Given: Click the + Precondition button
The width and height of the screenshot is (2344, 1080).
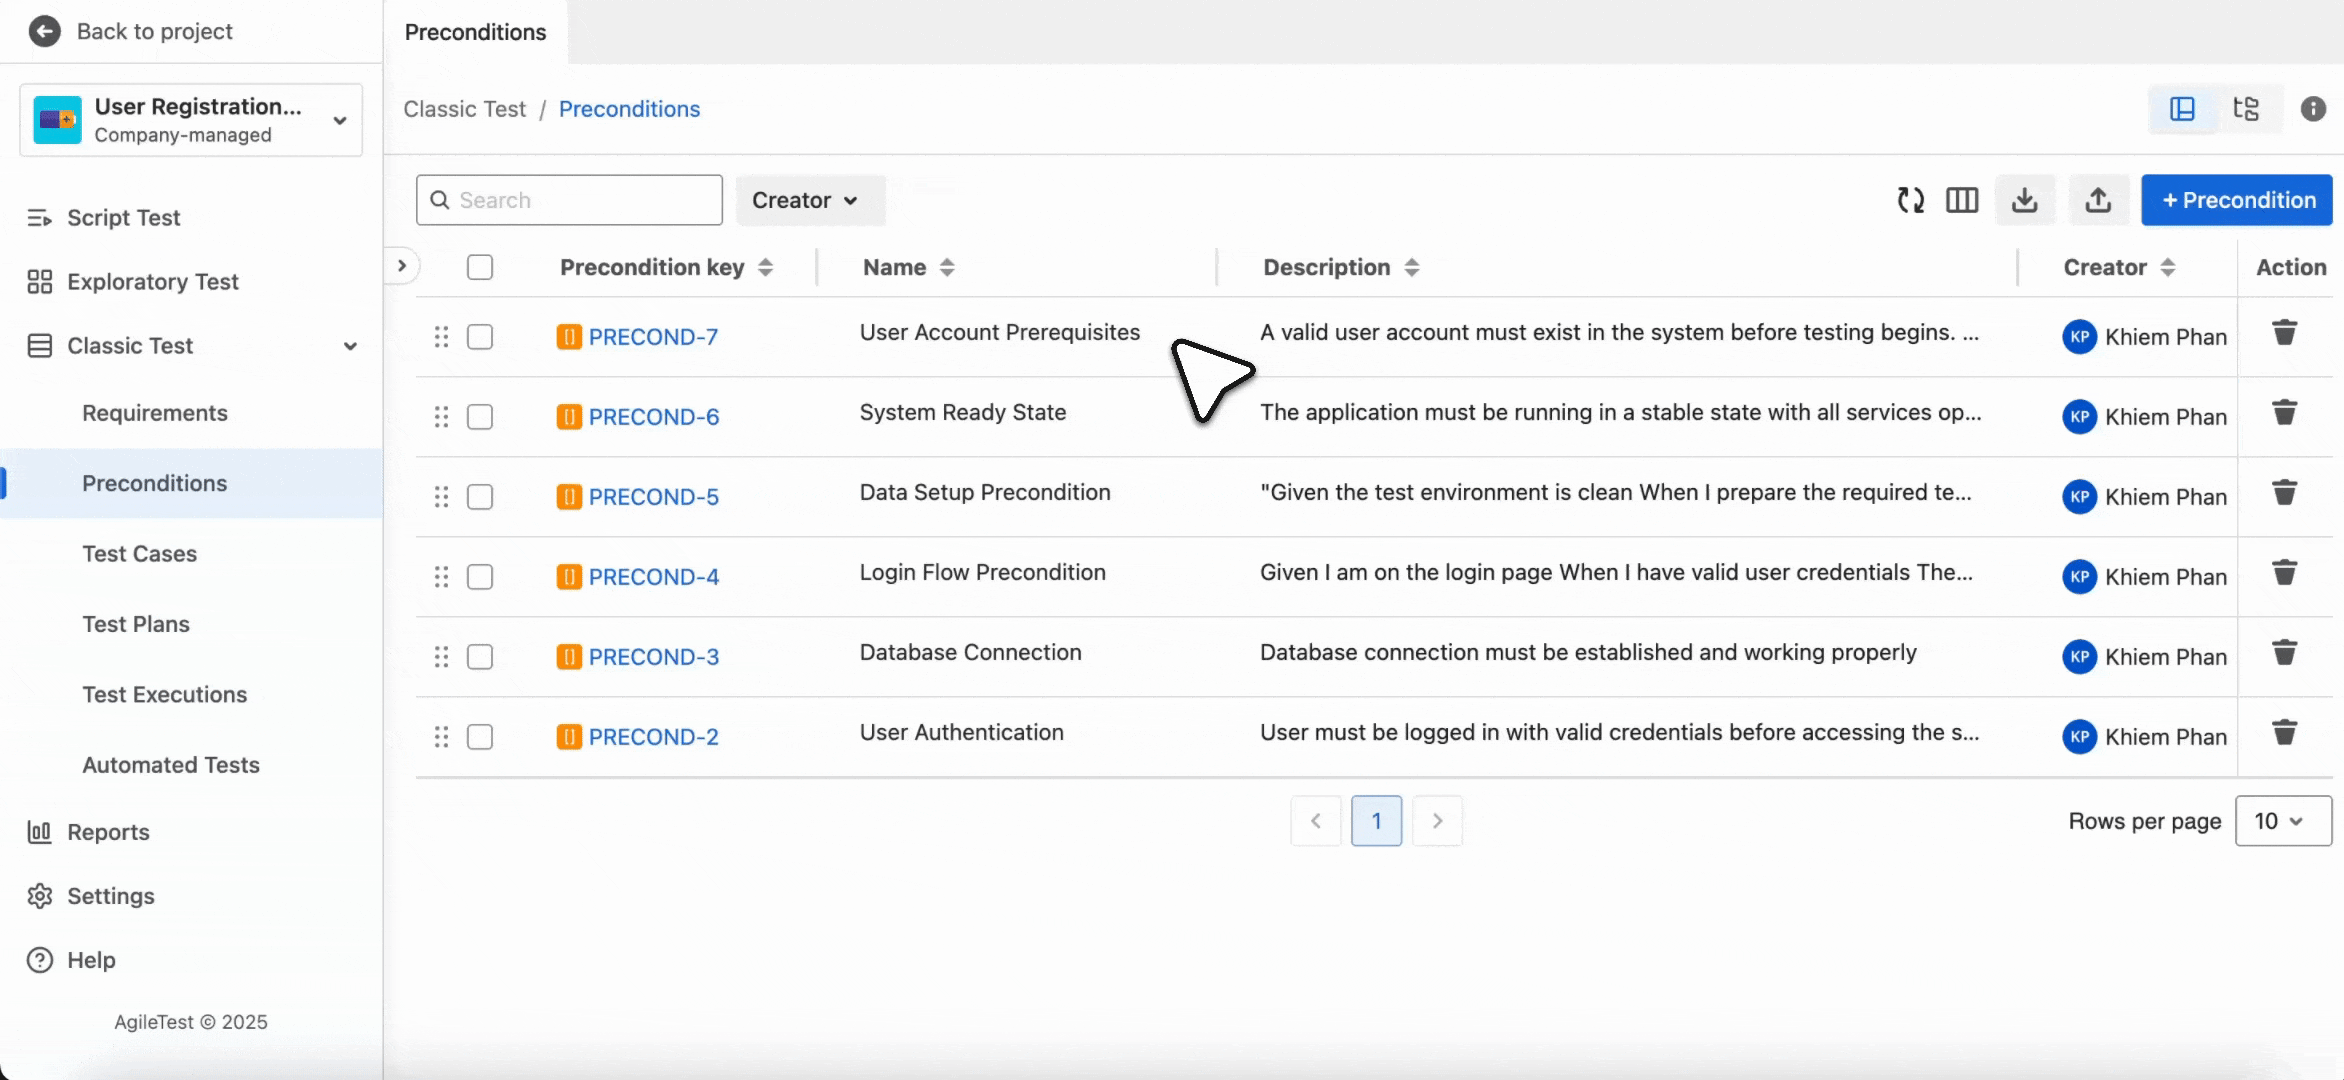Looking at the screenshot, I should (2237, 200).
